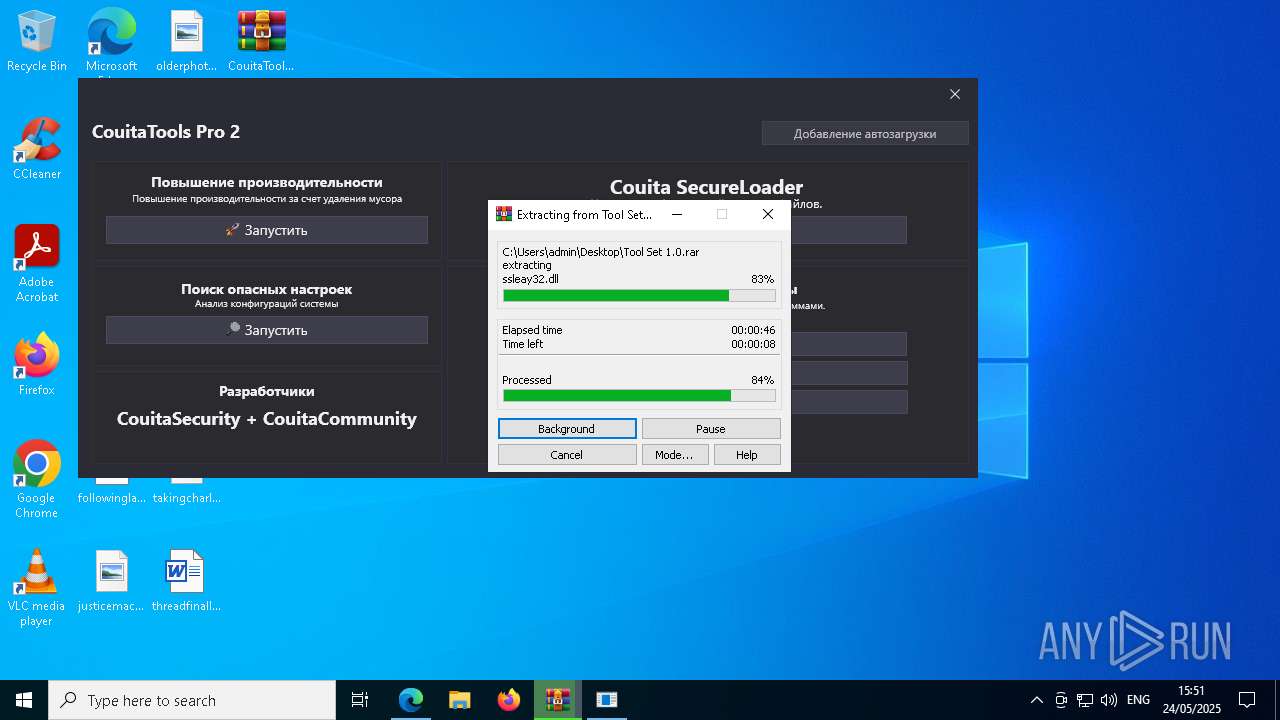1280x720 pixels.
Task: Click the Background button in the extraction dialog
Action: pyautogui.click(x=567, y=428)
